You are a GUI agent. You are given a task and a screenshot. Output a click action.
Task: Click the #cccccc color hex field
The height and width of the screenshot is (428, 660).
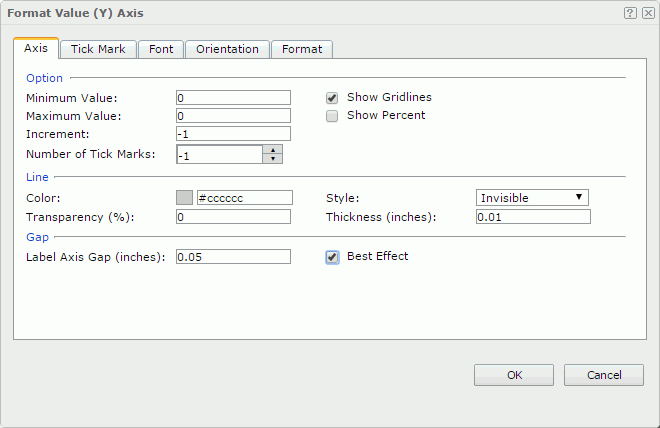click(x=245, y=197)
